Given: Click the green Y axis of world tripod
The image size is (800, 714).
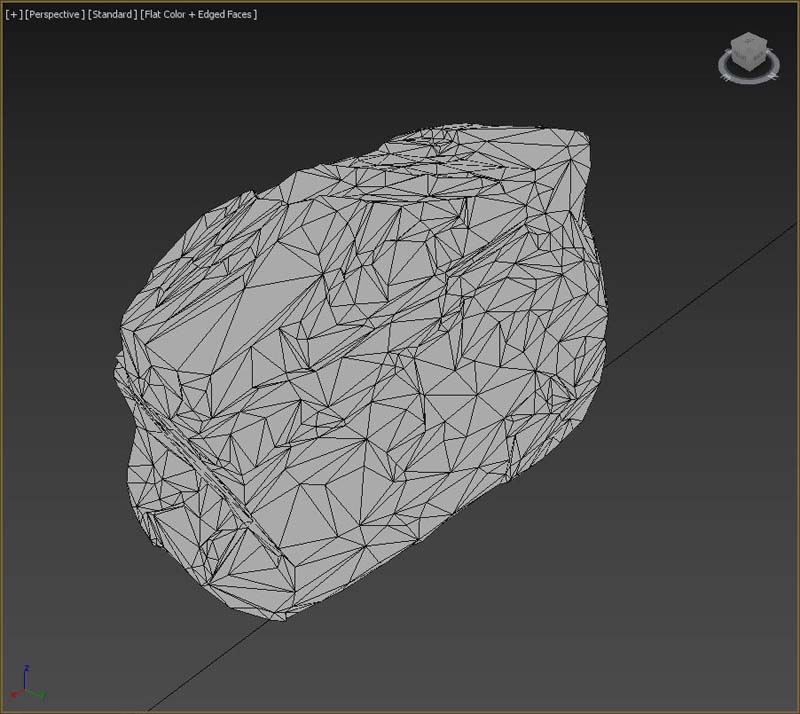Looking at the screenshot, I should 37,692.
